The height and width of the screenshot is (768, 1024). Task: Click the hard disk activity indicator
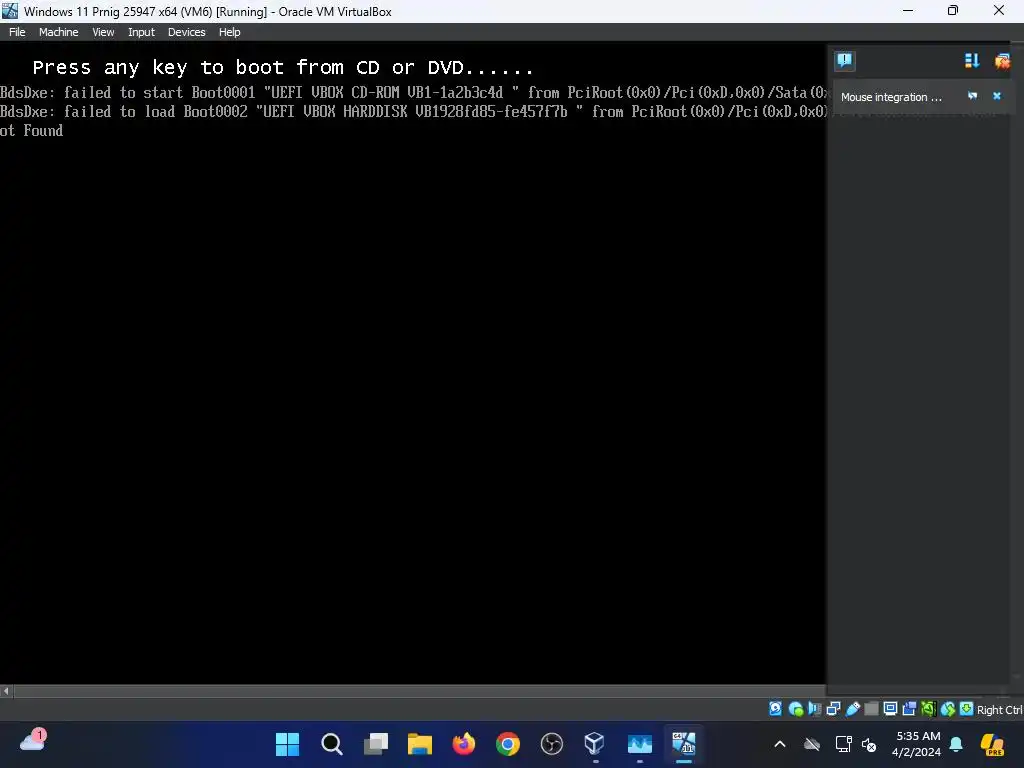point(775,709)
